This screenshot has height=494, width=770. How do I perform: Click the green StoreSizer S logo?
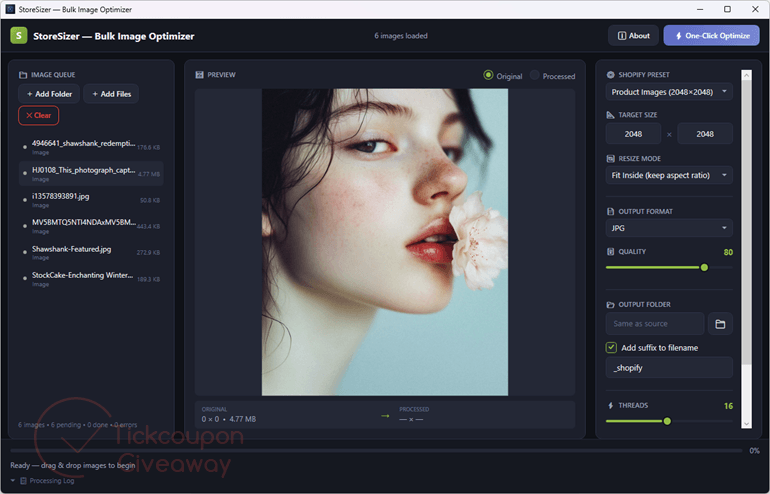19,36
